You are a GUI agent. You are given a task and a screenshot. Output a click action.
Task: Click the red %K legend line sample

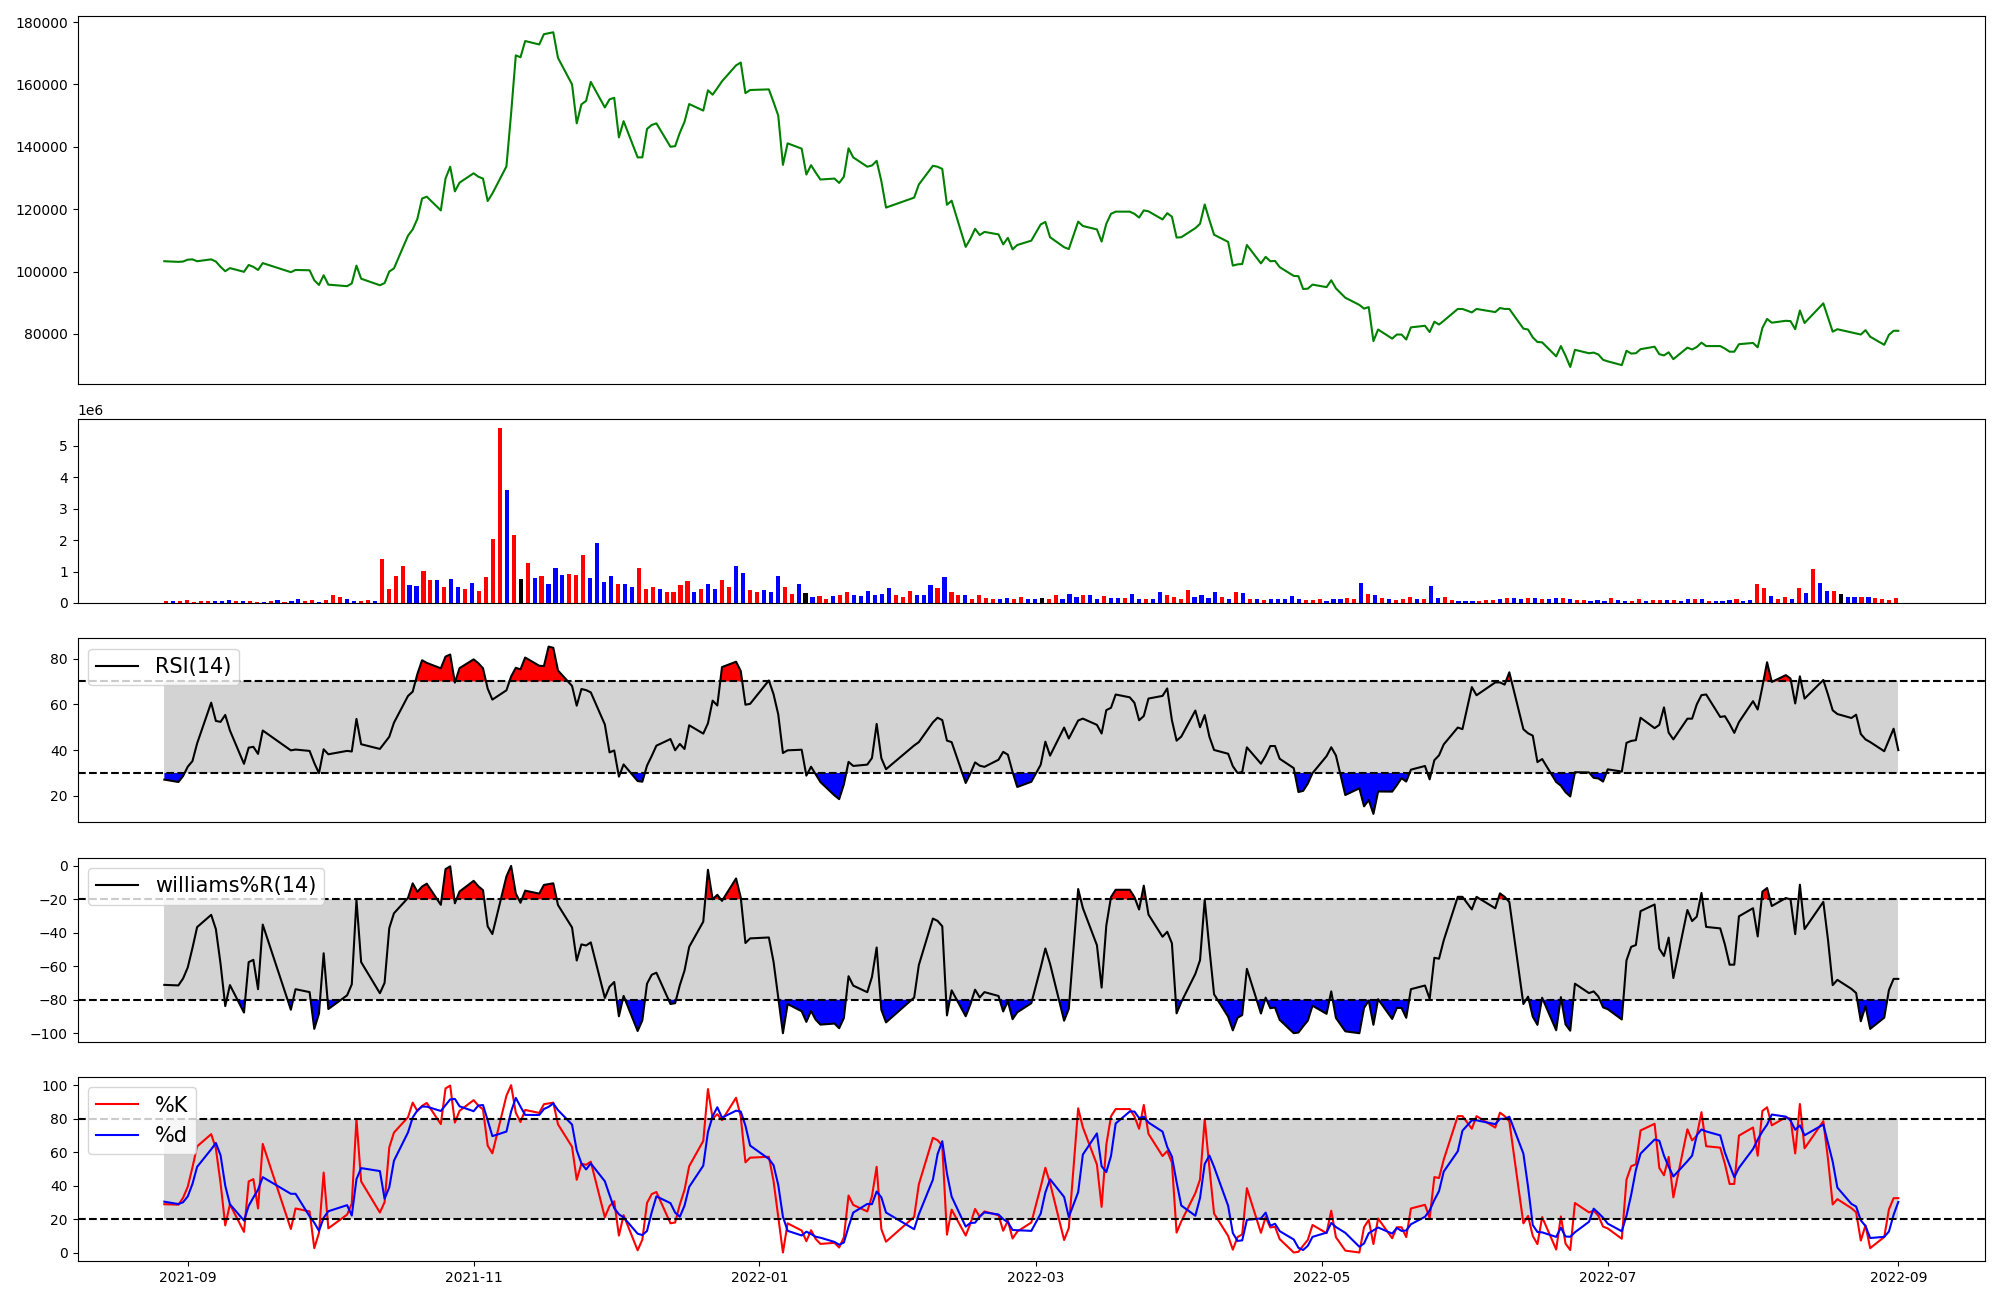tap(116, 1105)
